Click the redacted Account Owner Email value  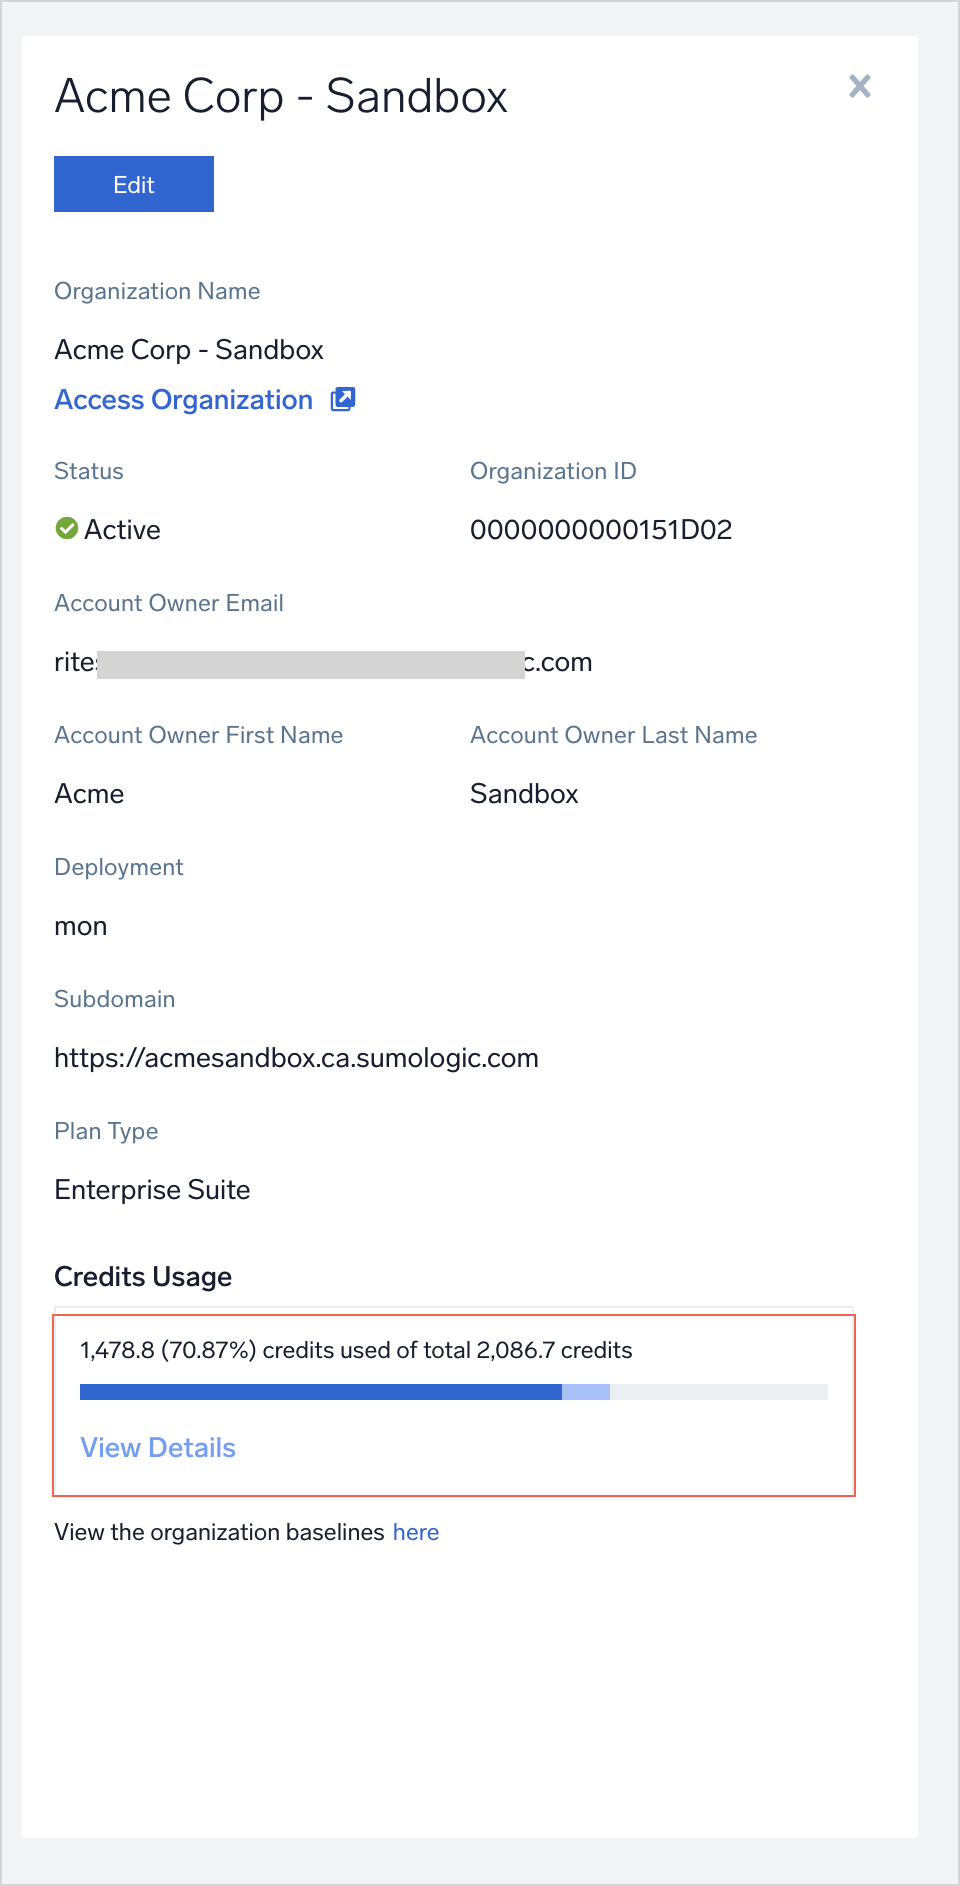pos(322,663)
